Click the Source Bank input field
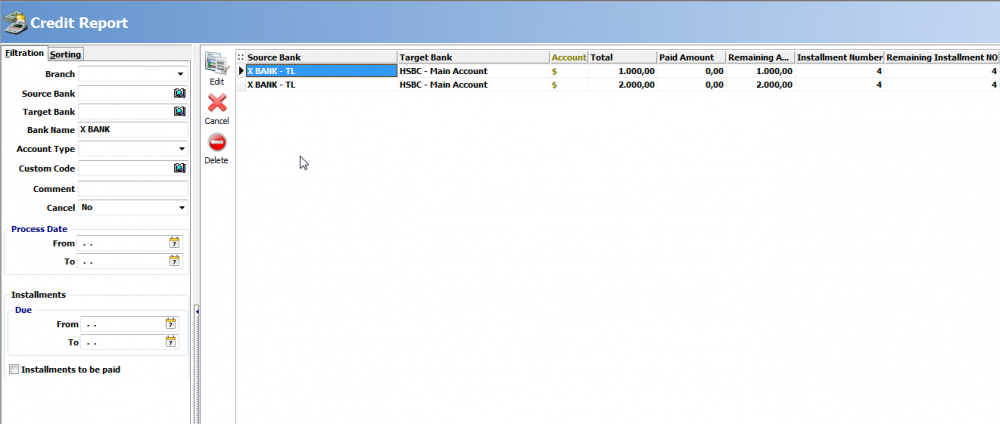 pyautogui.click(x=126, y=94)
